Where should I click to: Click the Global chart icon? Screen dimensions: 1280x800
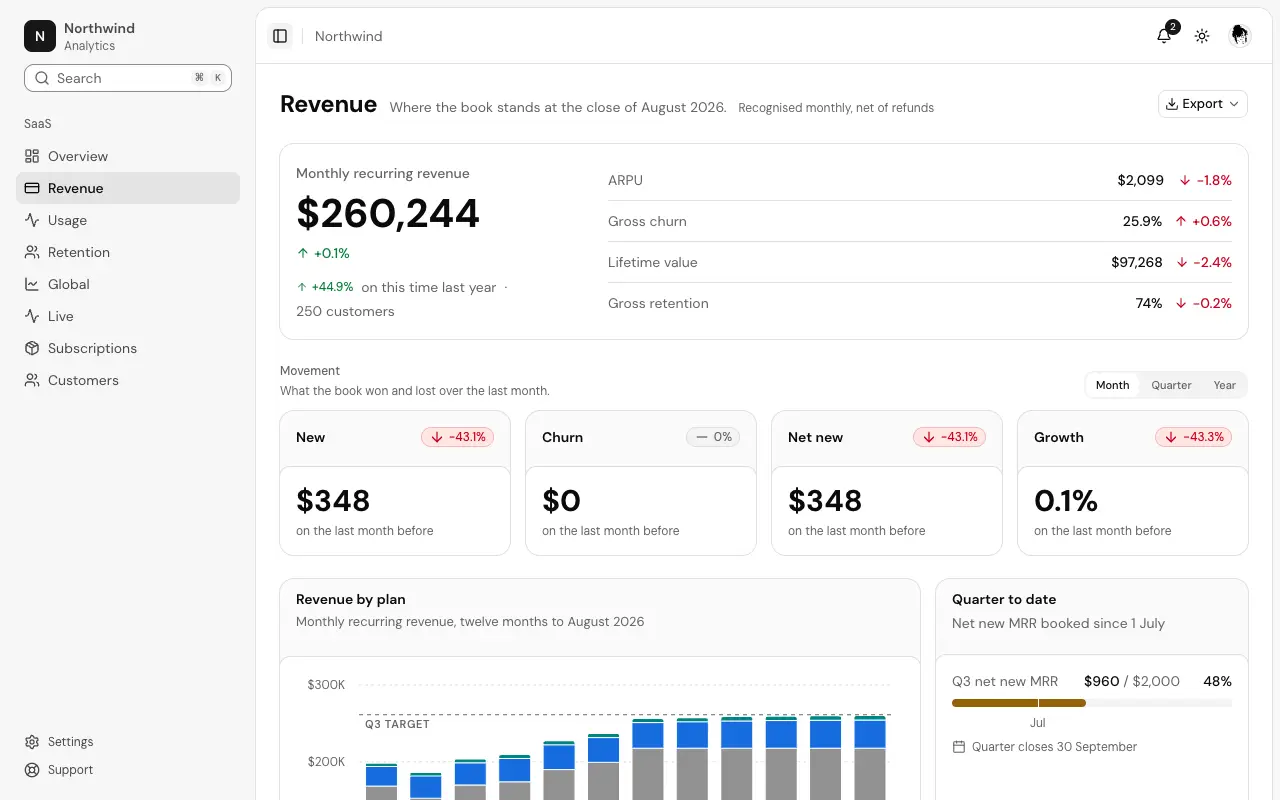tap(32, 284)
